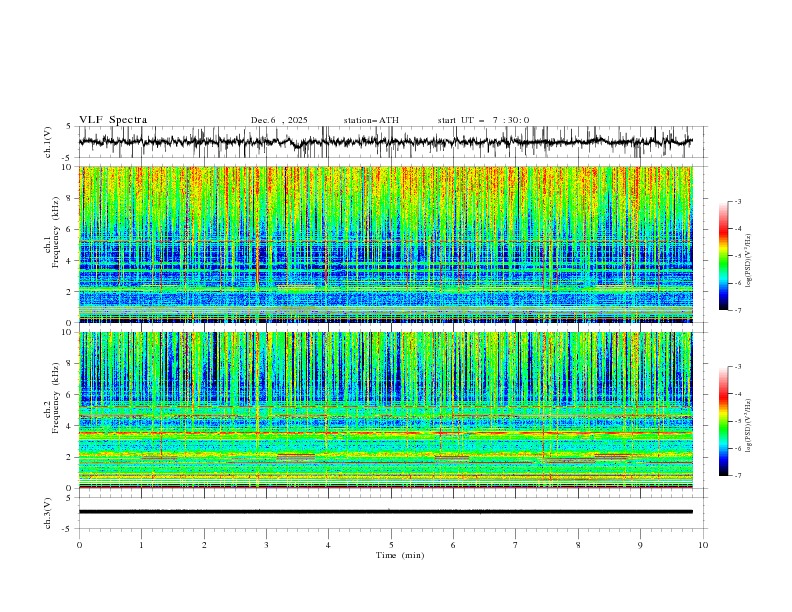
Task: Click time axis tick label "5"
Action: pos(391,545)
